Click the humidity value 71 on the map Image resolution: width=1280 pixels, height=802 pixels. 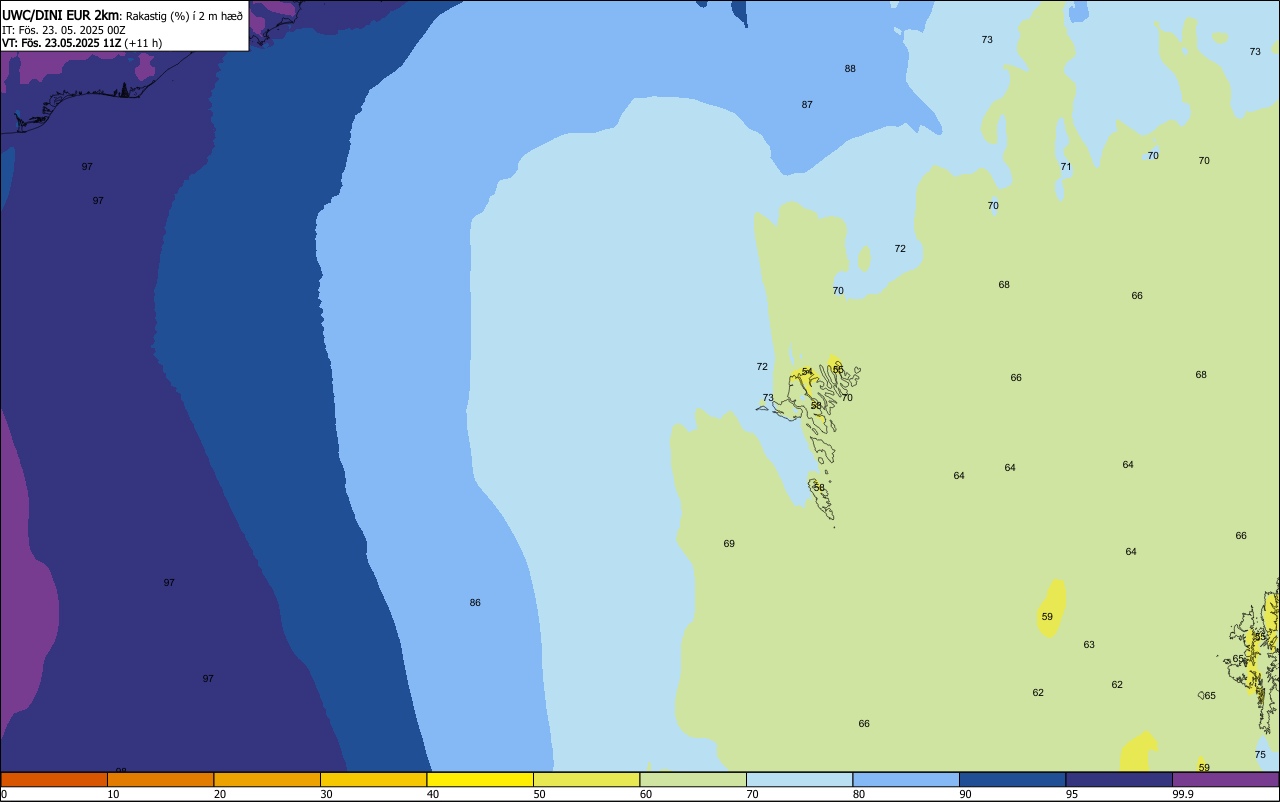coord(1066,167)
